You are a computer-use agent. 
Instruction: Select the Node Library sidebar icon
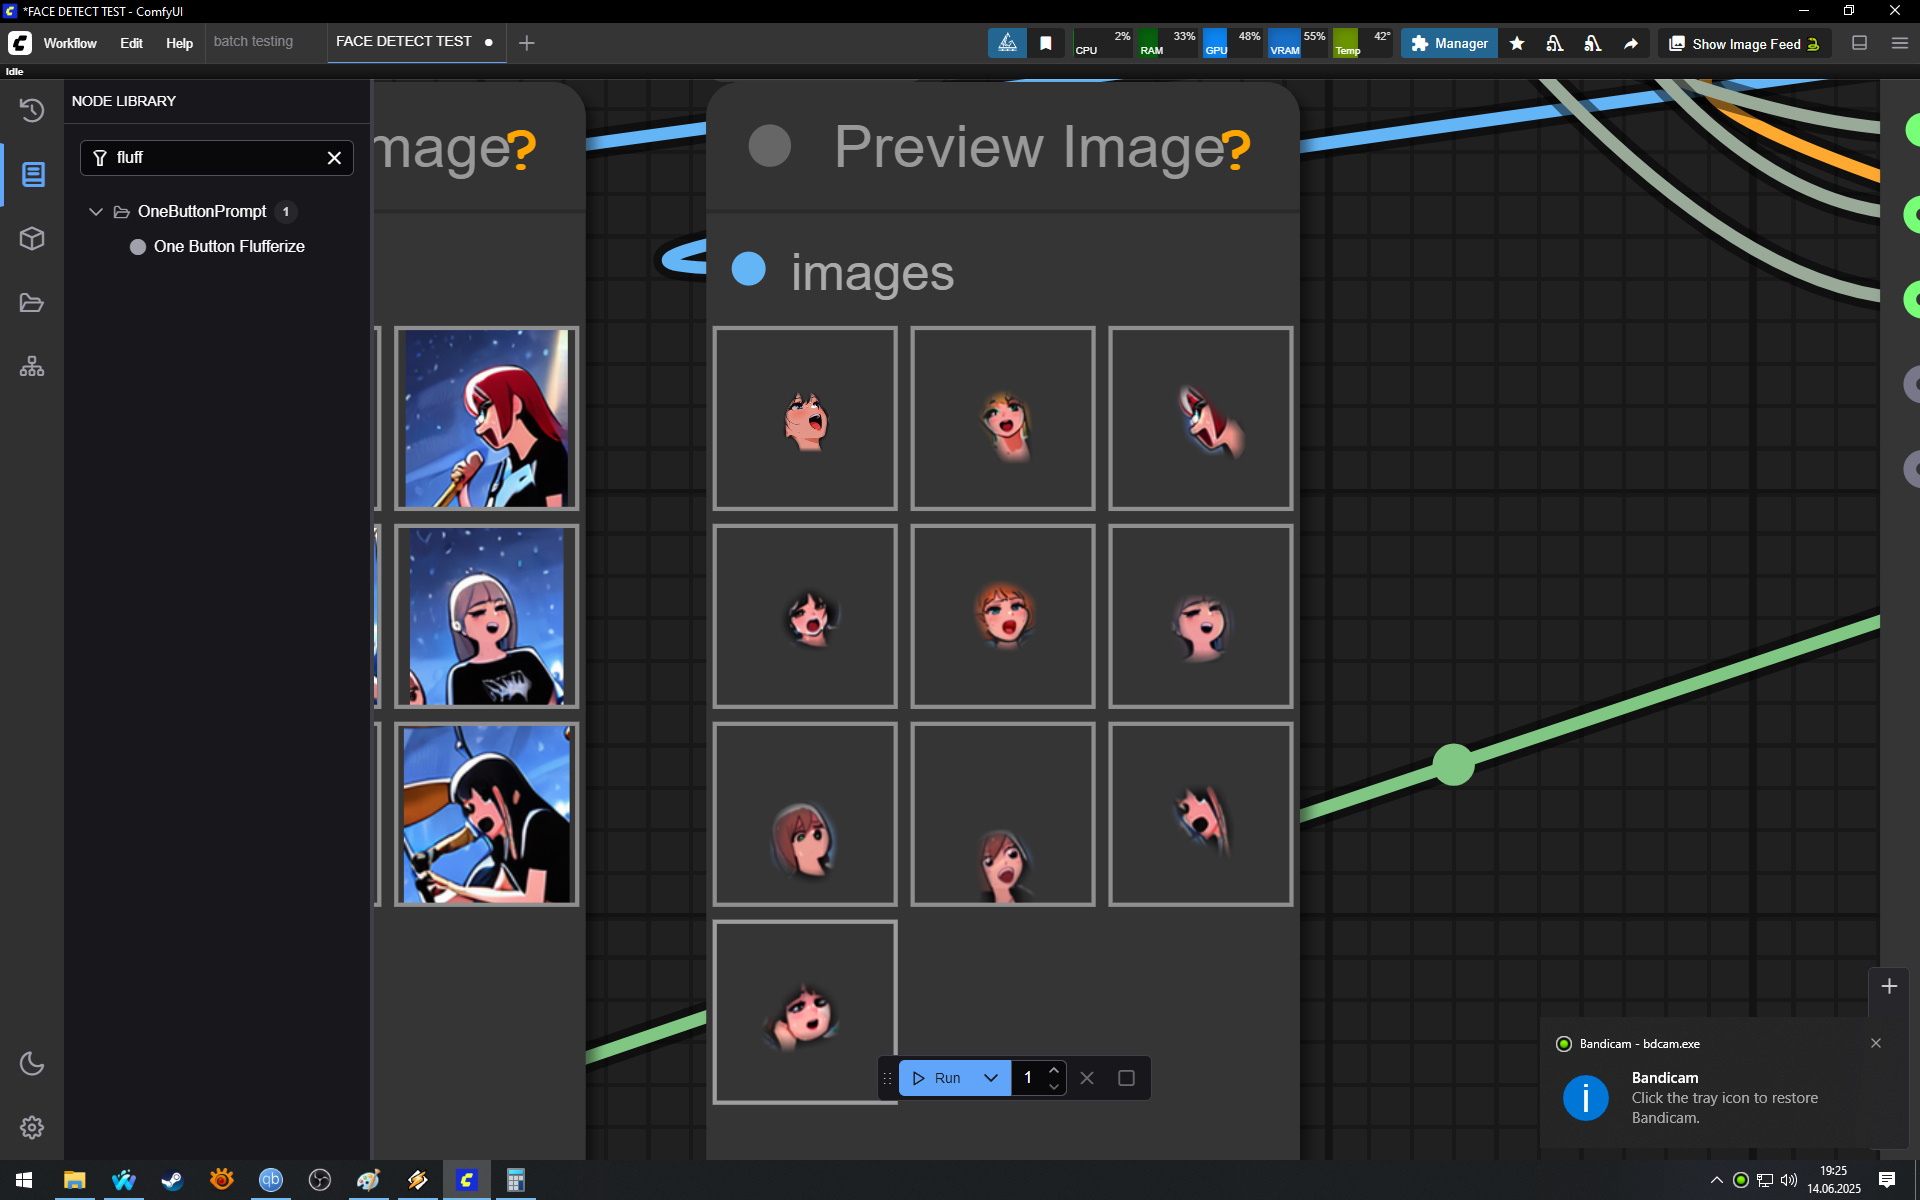[x=32, y=175]
